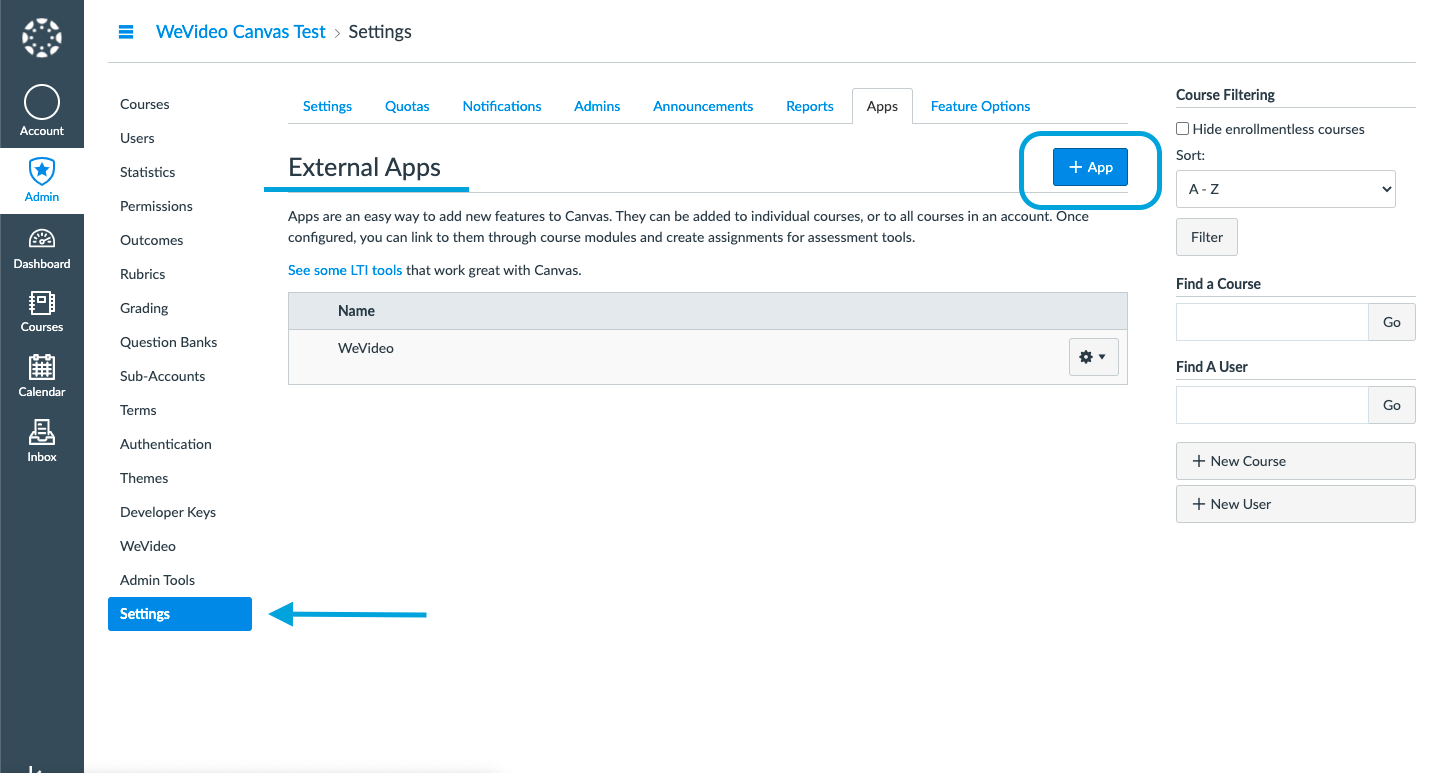Open Rubrics in the account sidebar
Viewport: 1440px width, 773px height.
pos(143,274)
